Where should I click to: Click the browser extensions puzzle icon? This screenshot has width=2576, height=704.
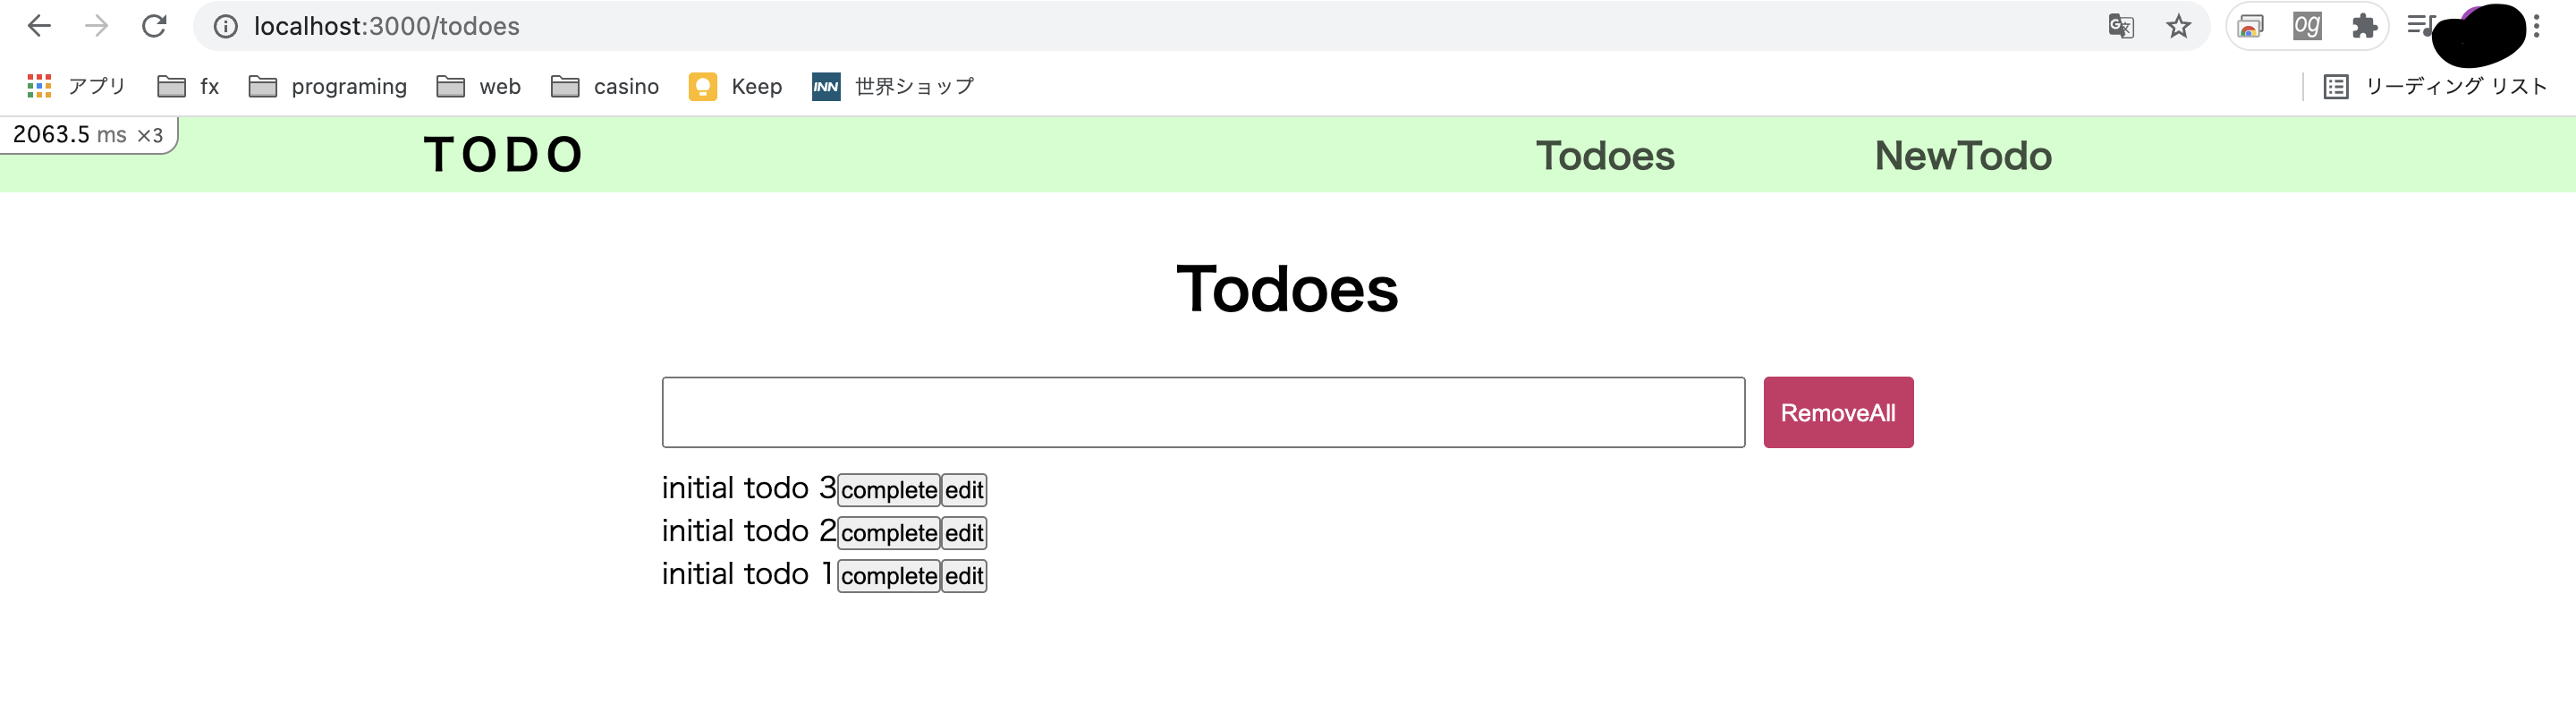point(2365,26)
